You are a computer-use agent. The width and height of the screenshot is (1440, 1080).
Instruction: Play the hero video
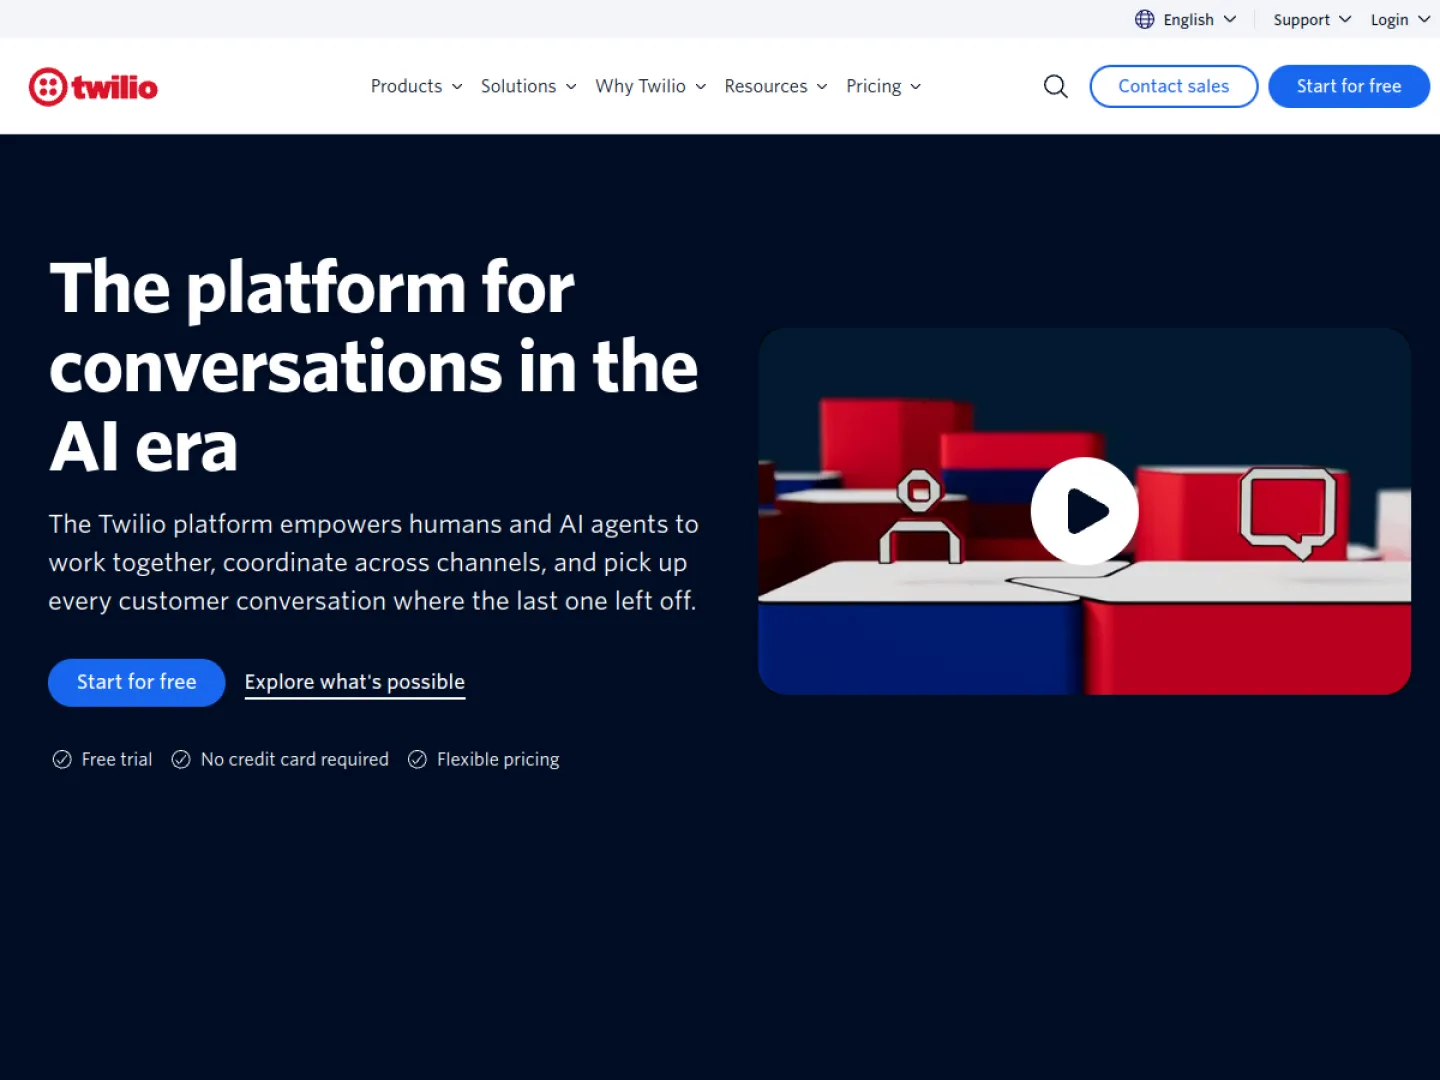(x=1085, y=511)
